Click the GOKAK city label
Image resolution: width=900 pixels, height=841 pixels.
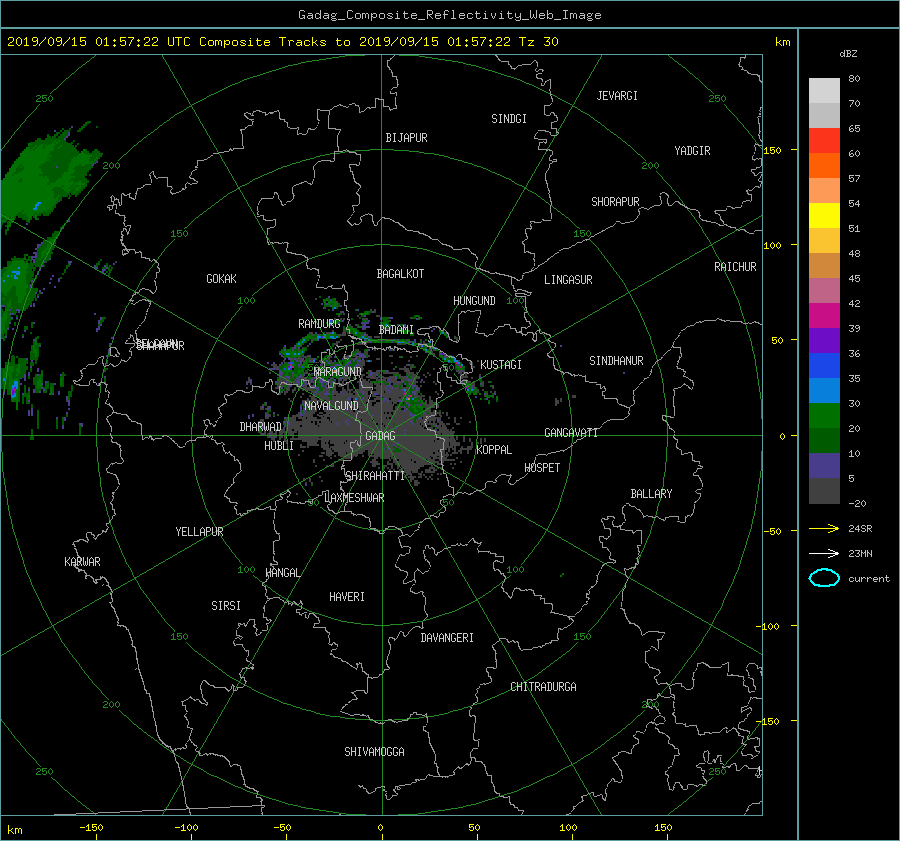pyautogui.click(x=221, y=279)
